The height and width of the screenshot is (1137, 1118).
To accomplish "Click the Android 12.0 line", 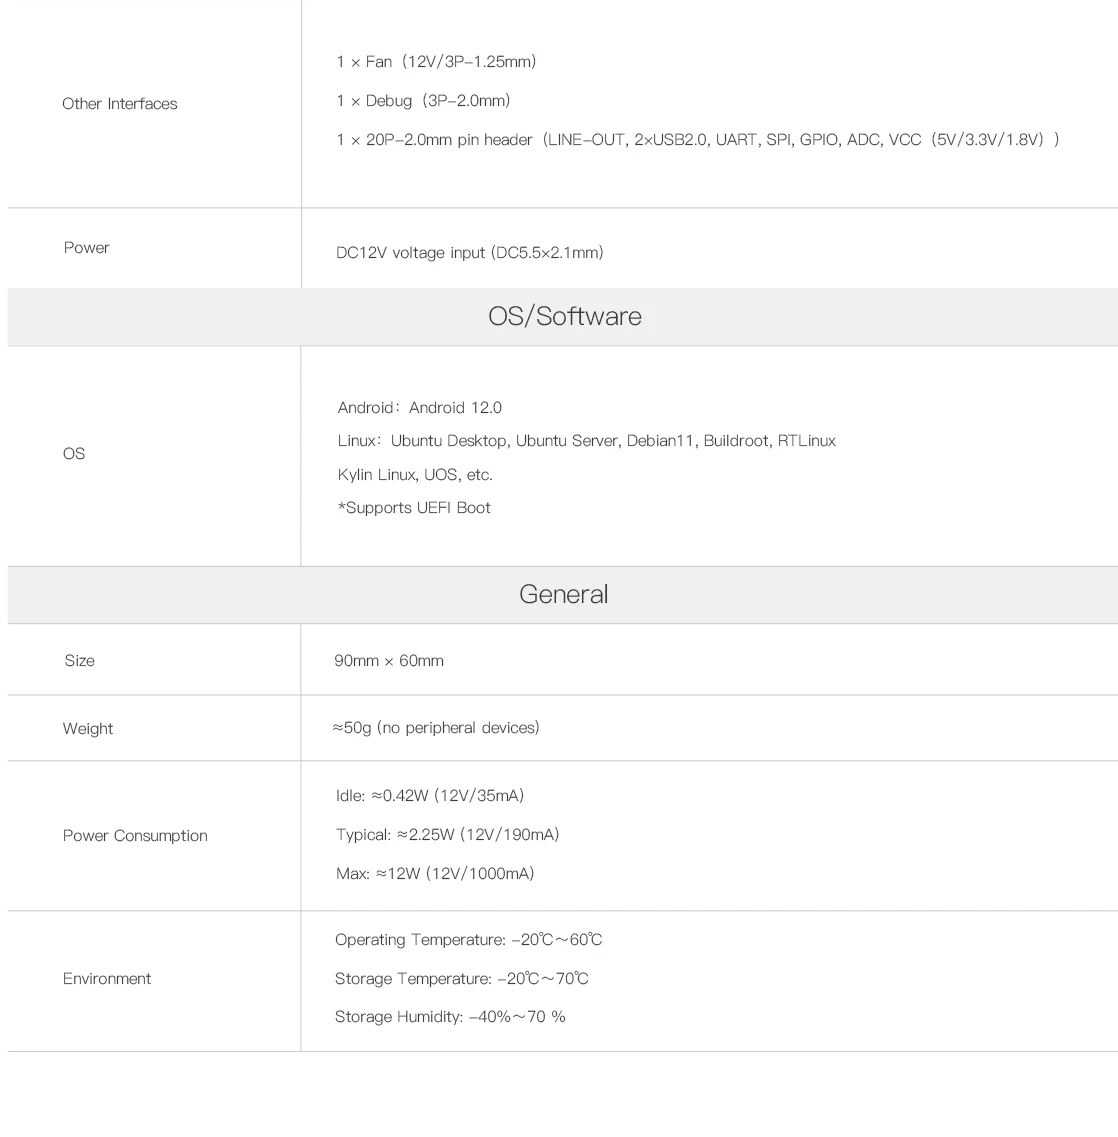I will point(419,408).
